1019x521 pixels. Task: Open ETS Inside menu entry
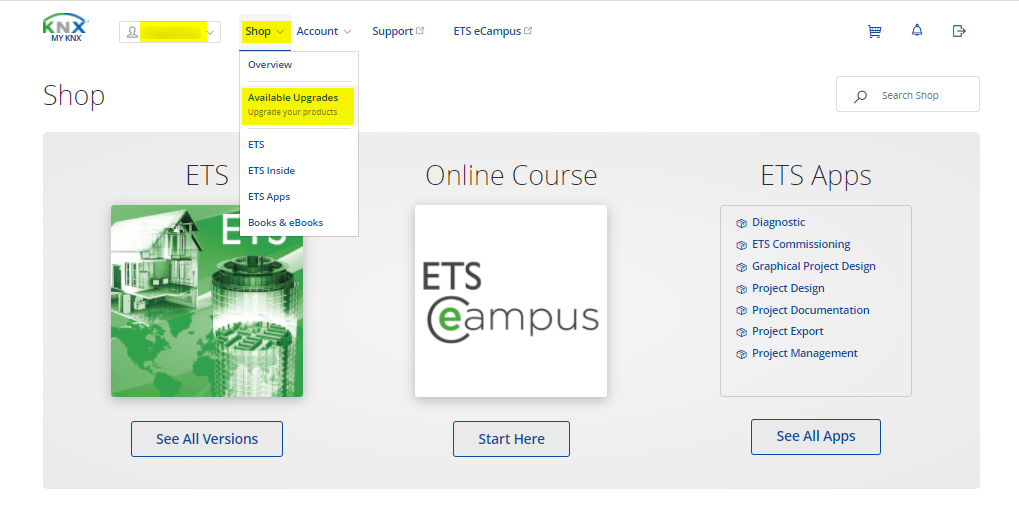pos(271,170)
